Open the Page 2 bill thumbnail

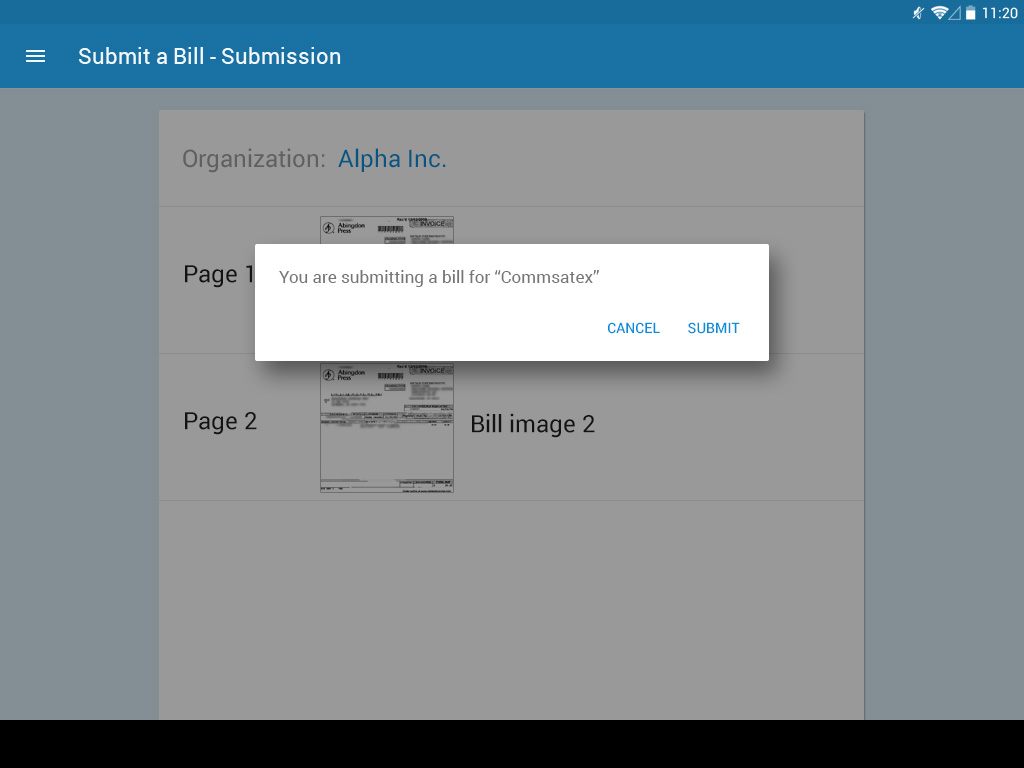387,428
